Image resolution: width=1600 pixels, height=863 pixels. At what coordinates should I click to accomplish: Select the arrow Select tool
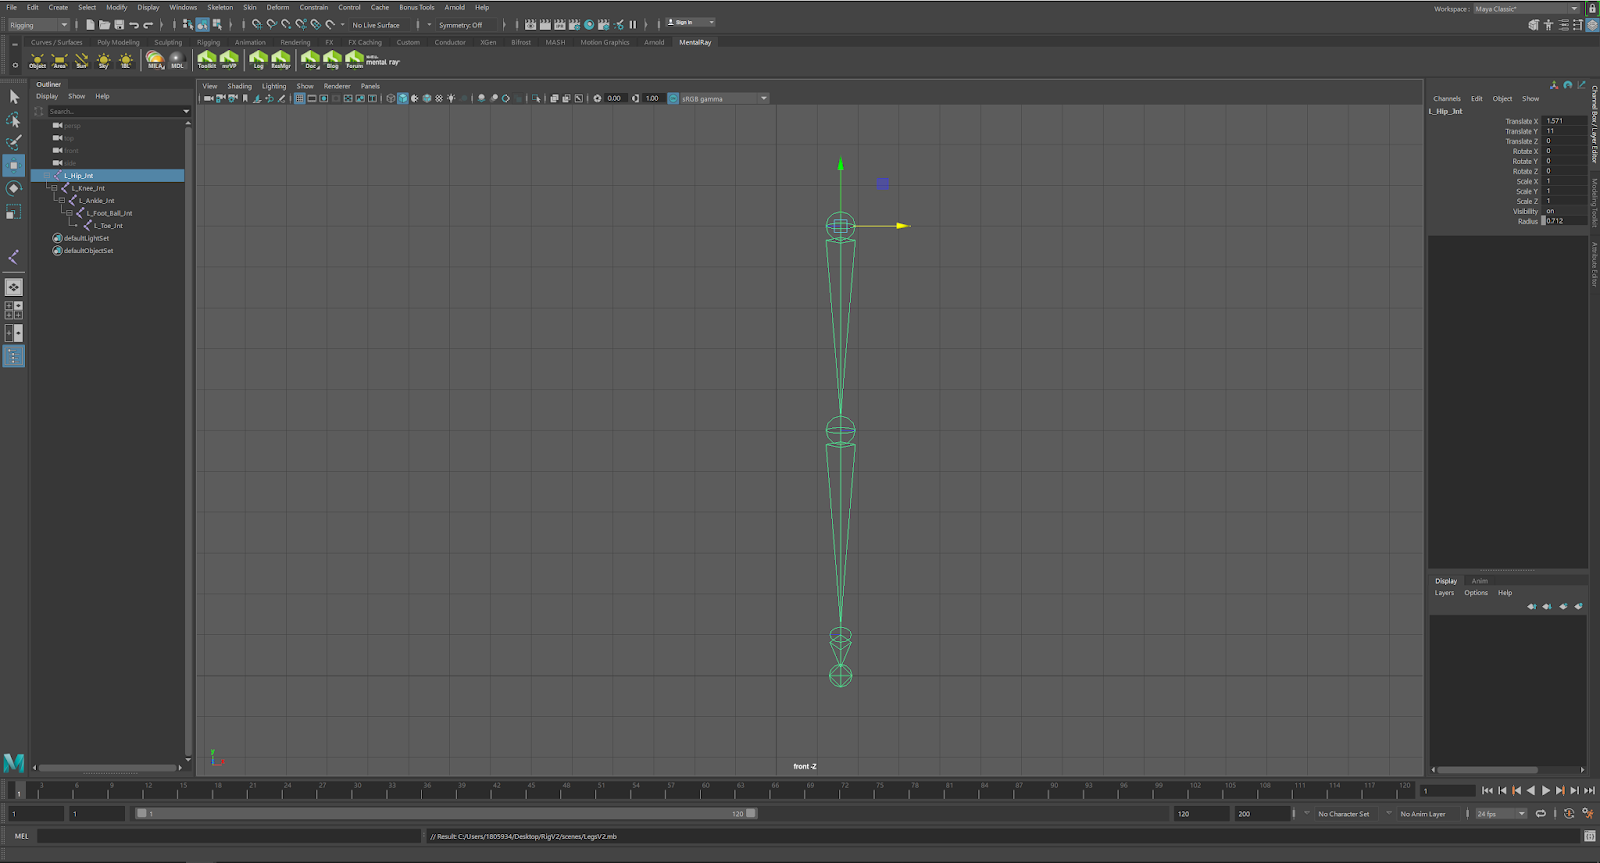coord(14,97)
